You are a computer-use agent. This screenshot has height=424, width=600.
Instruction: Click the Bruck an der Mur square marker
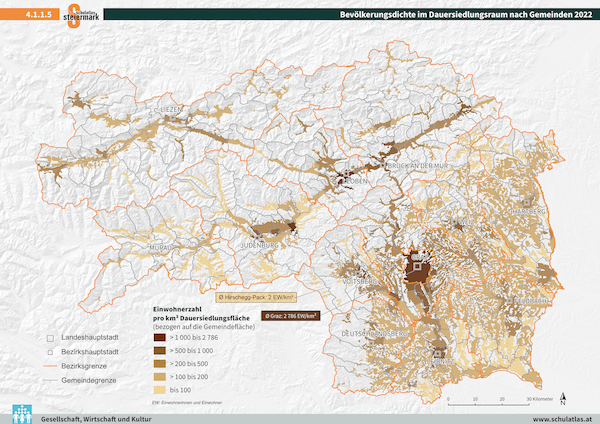click(x=383, y=165)
